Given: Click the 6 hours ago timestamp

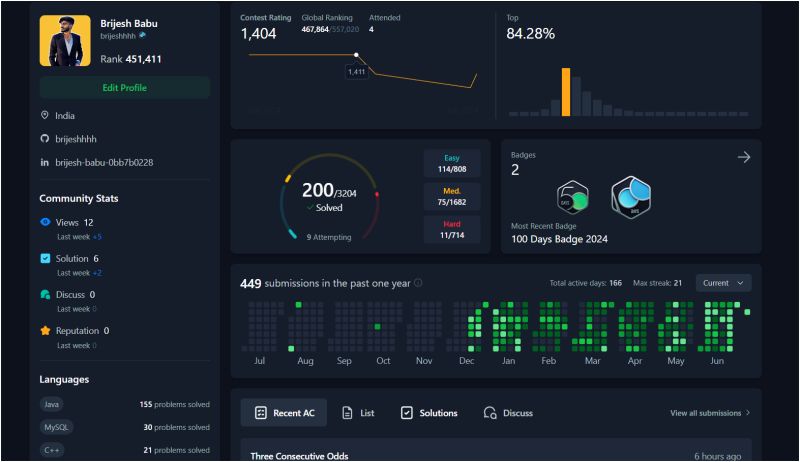Looking at the screenshot, I should pos(718,456).
